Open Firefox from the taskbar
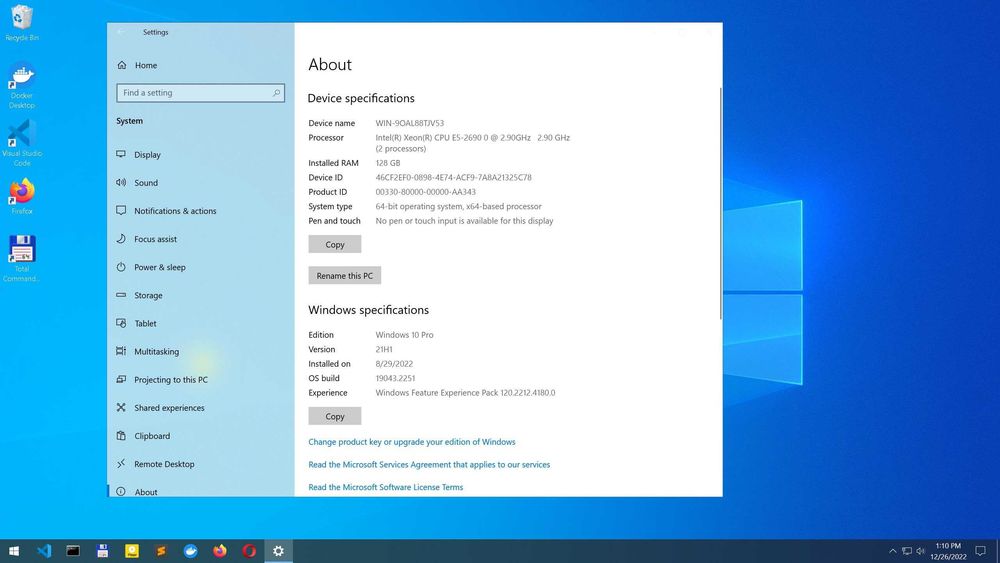The width and height of the screenshot is (1000, 563). pyautogui.click(x=220, y=551)
